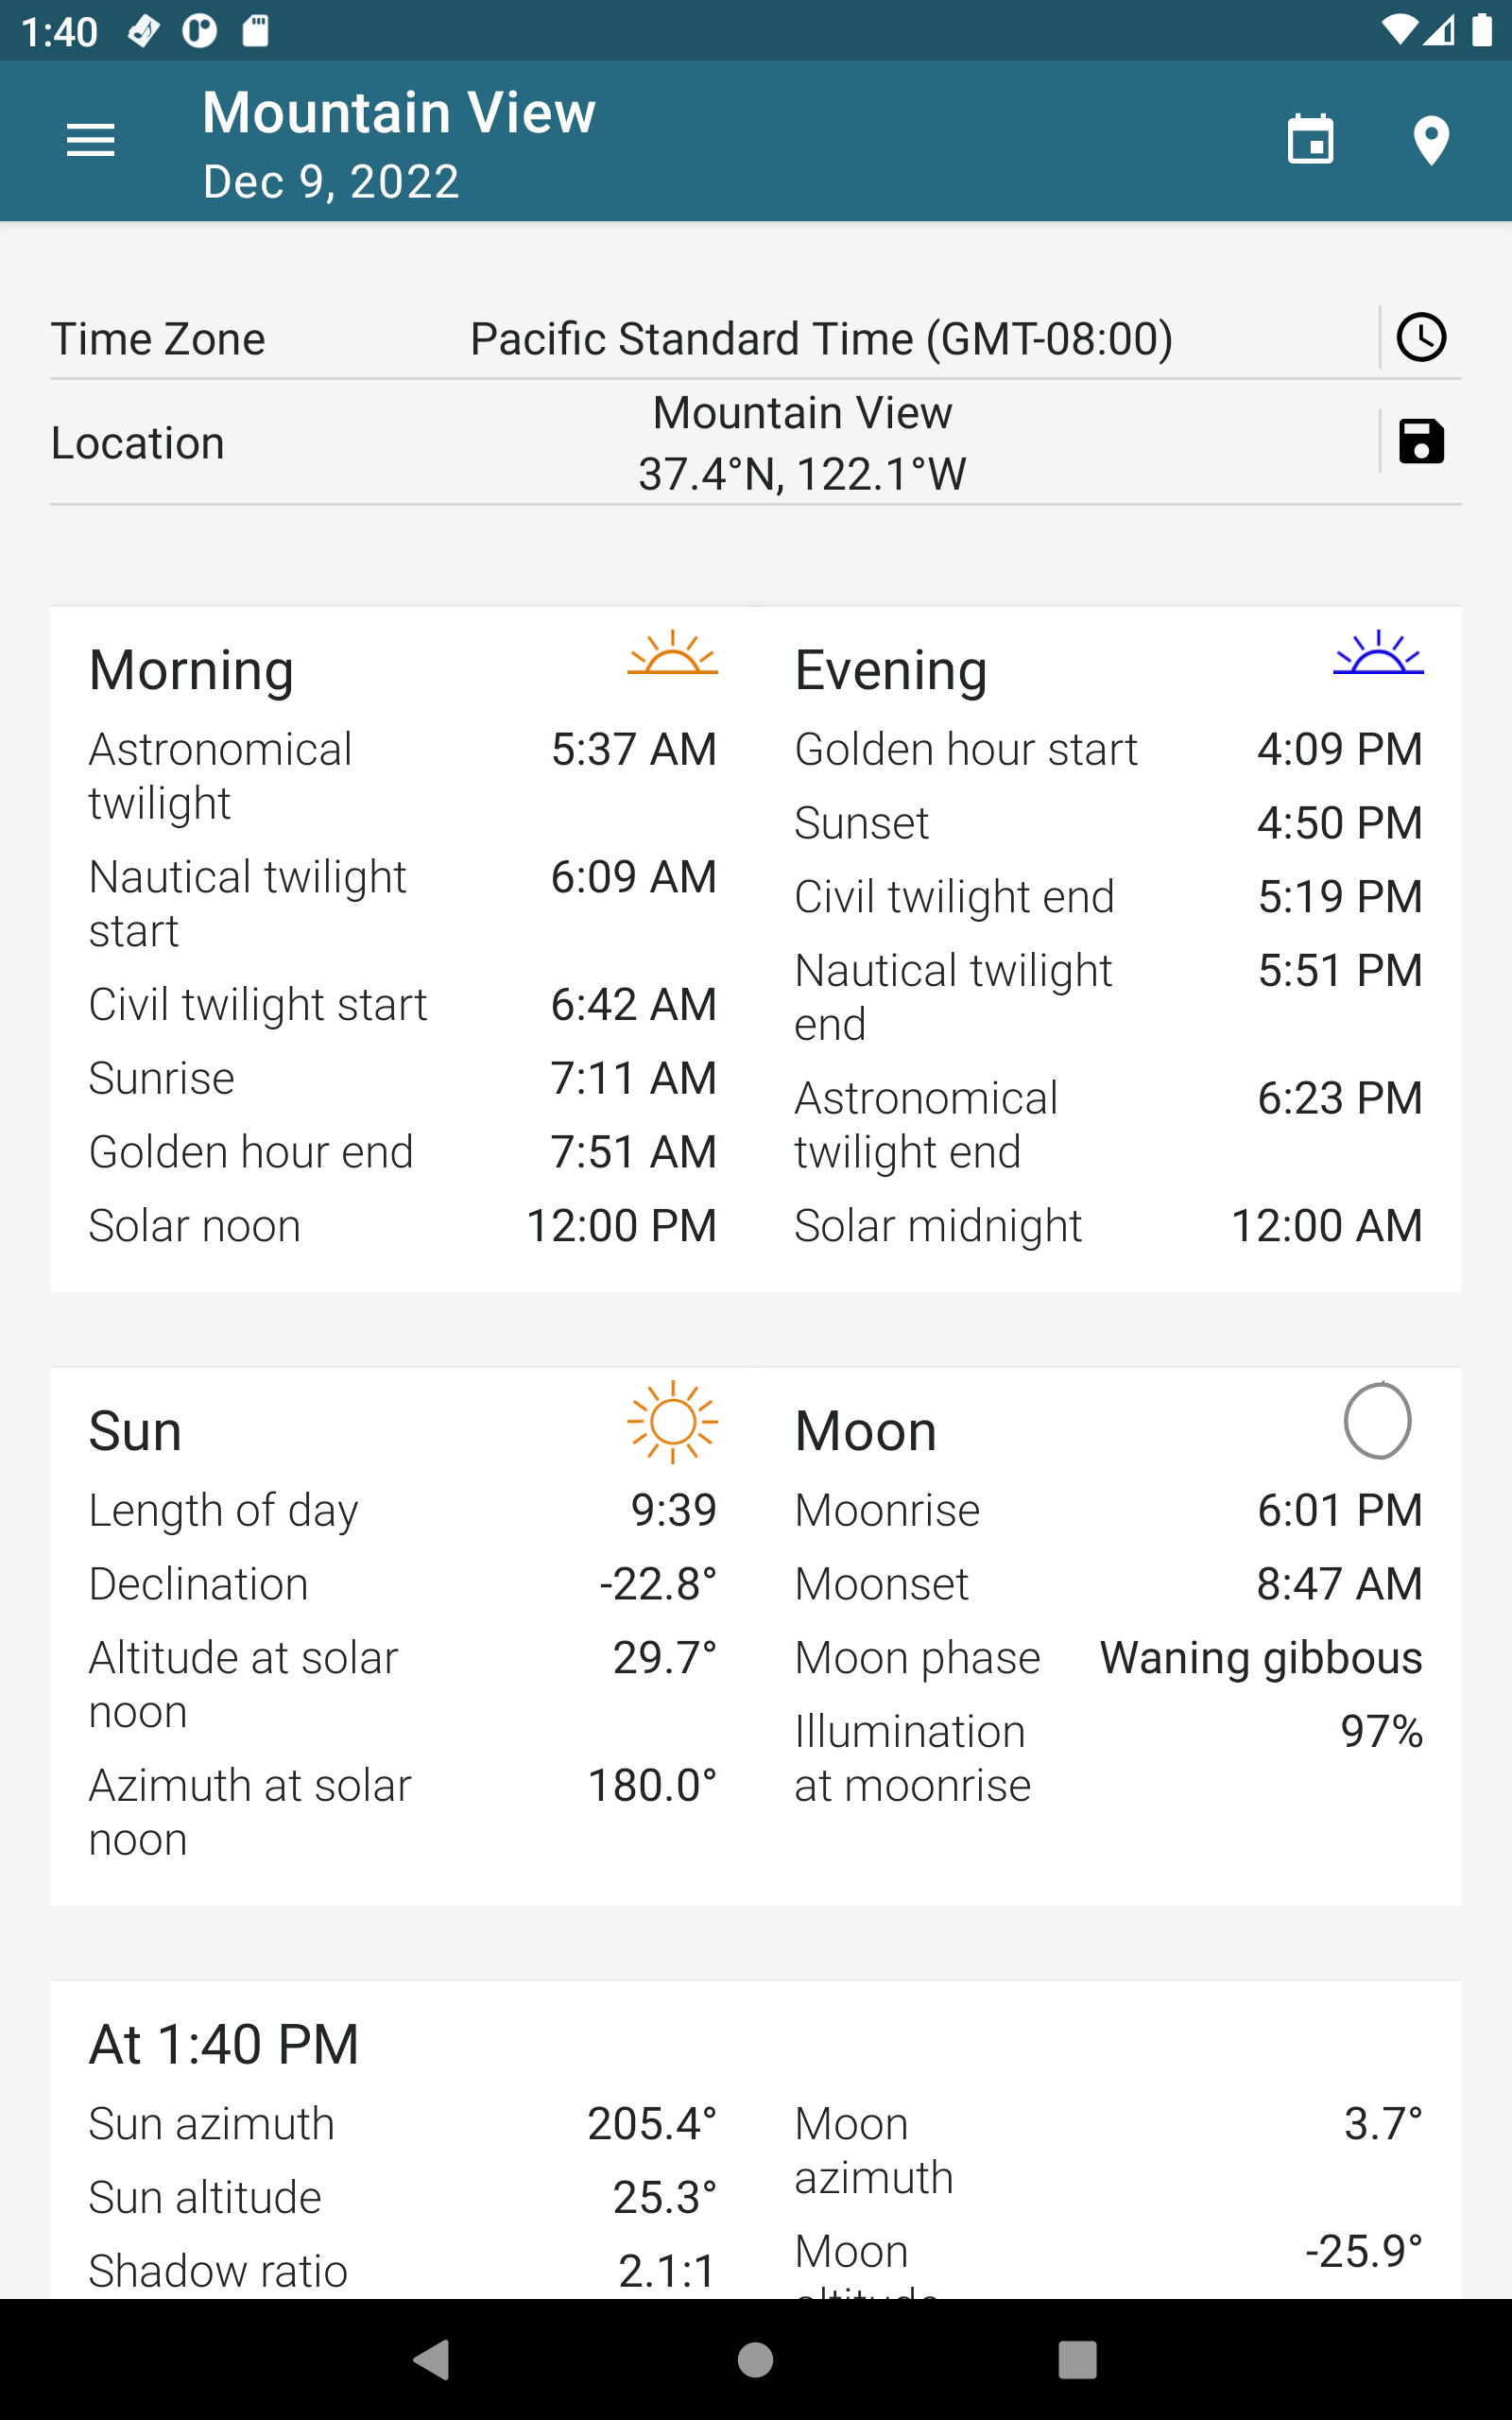The height and width of the screenshot is (2420, 1512).
Task: Tap the Sunset 4:50 PM row
Action: (1108, 823)
